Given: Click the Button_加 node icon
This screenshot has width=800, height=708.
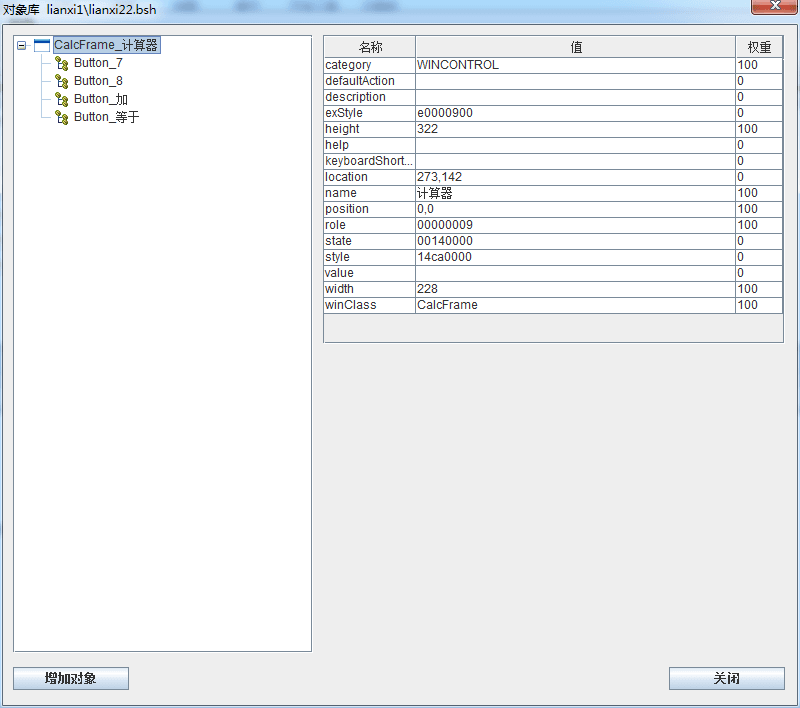Looking at the screenshot, I should [x=61, y=99].
